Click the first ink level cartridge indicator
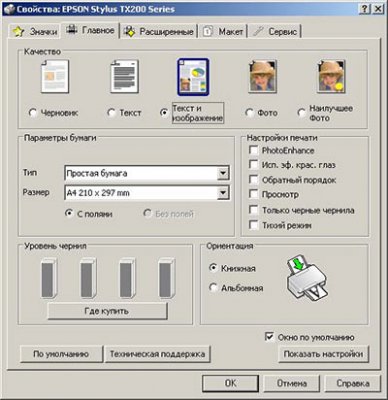 click(x=48, y=278)
